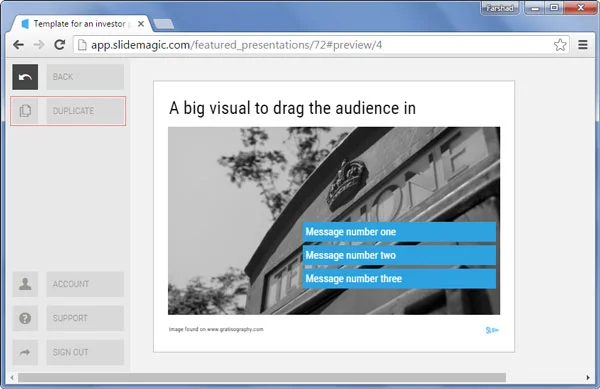Click the browser forward arrow

click(39, 45)
